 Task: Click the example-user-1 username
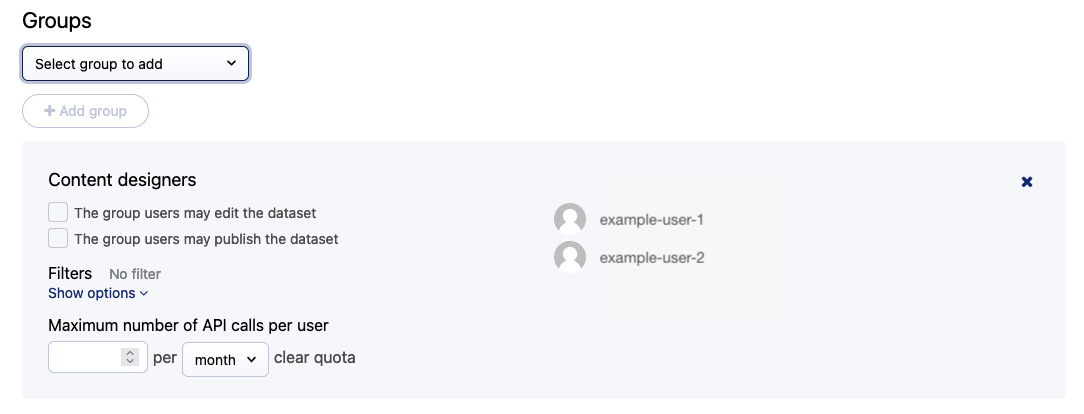click(652, 219)
